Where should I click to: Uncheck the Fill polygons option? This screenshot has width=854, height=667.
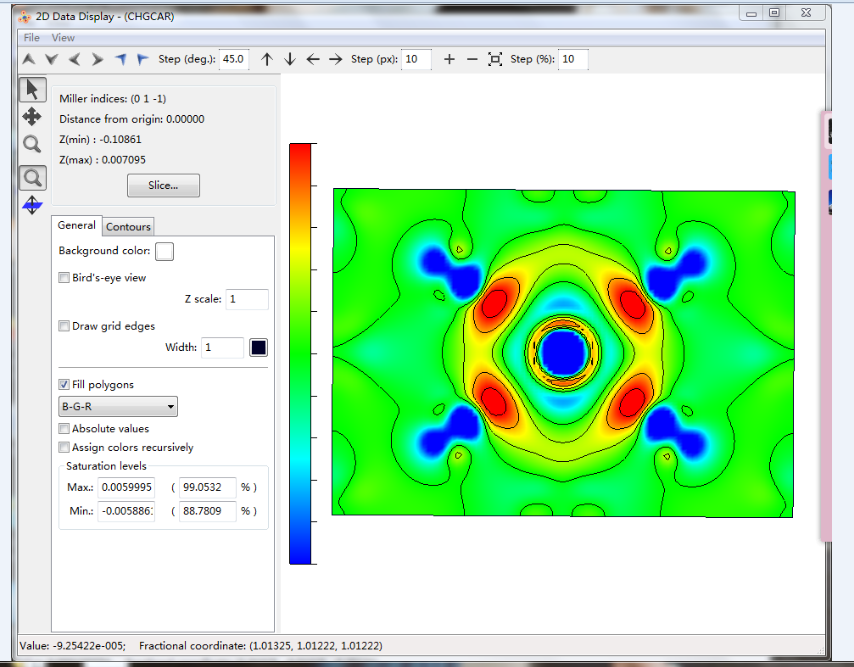point(65,385)
